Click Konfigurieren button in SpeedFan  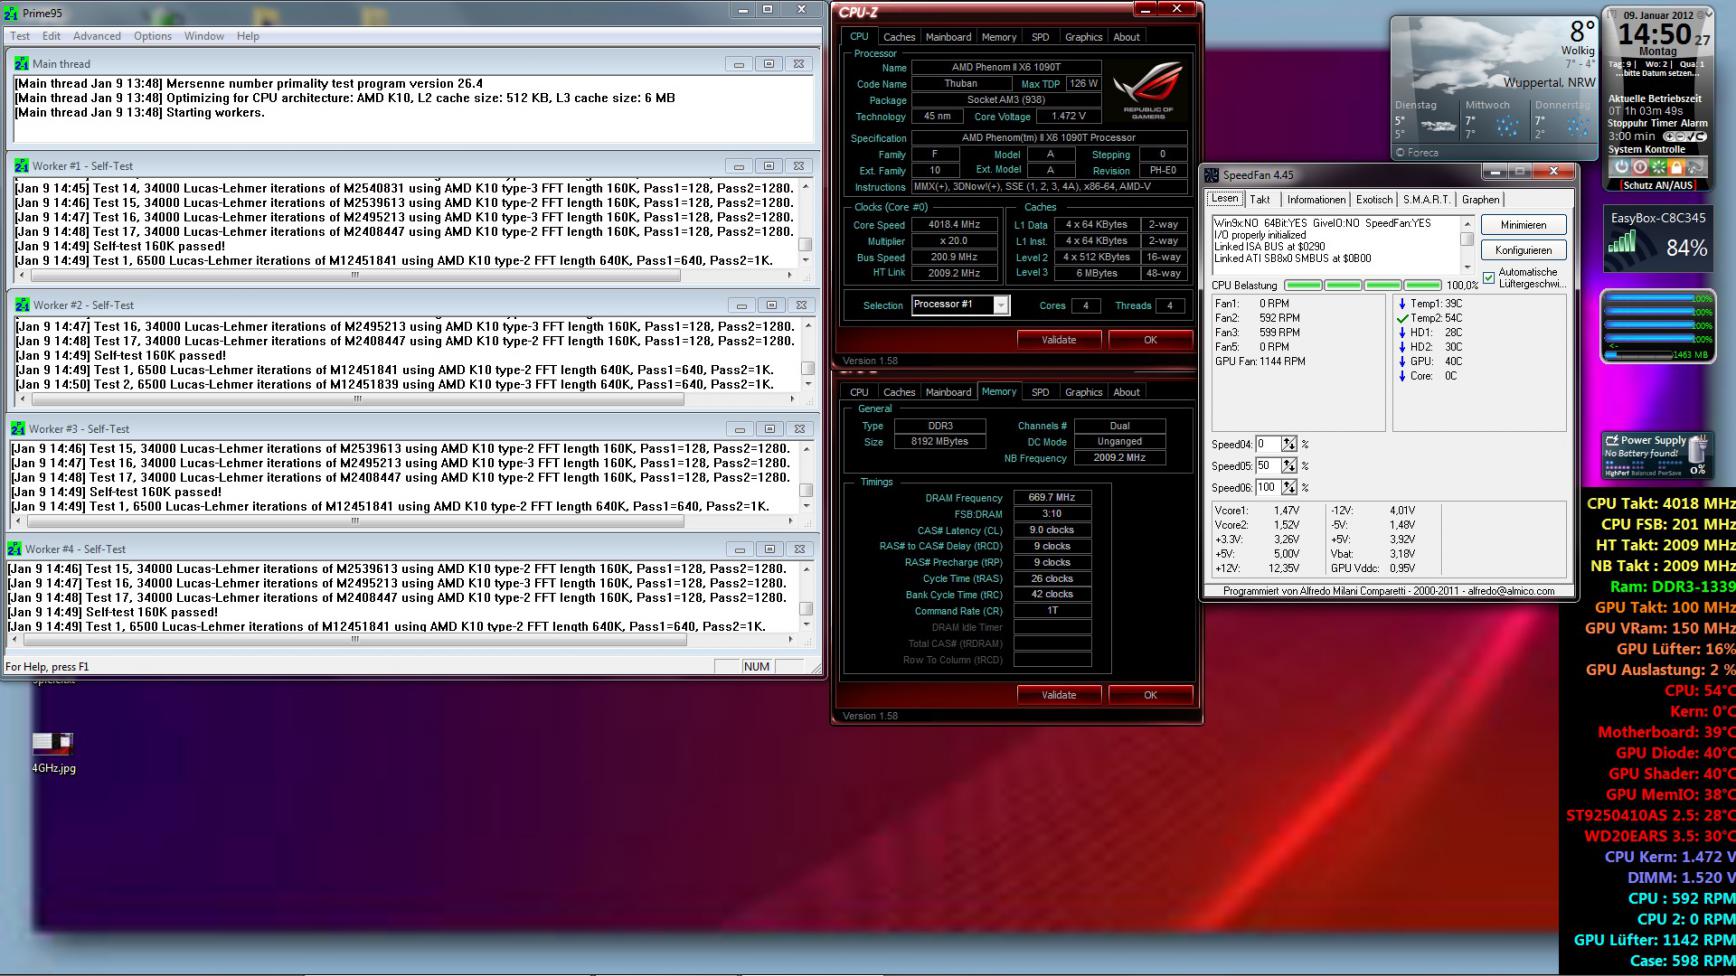pos(1523,250)
